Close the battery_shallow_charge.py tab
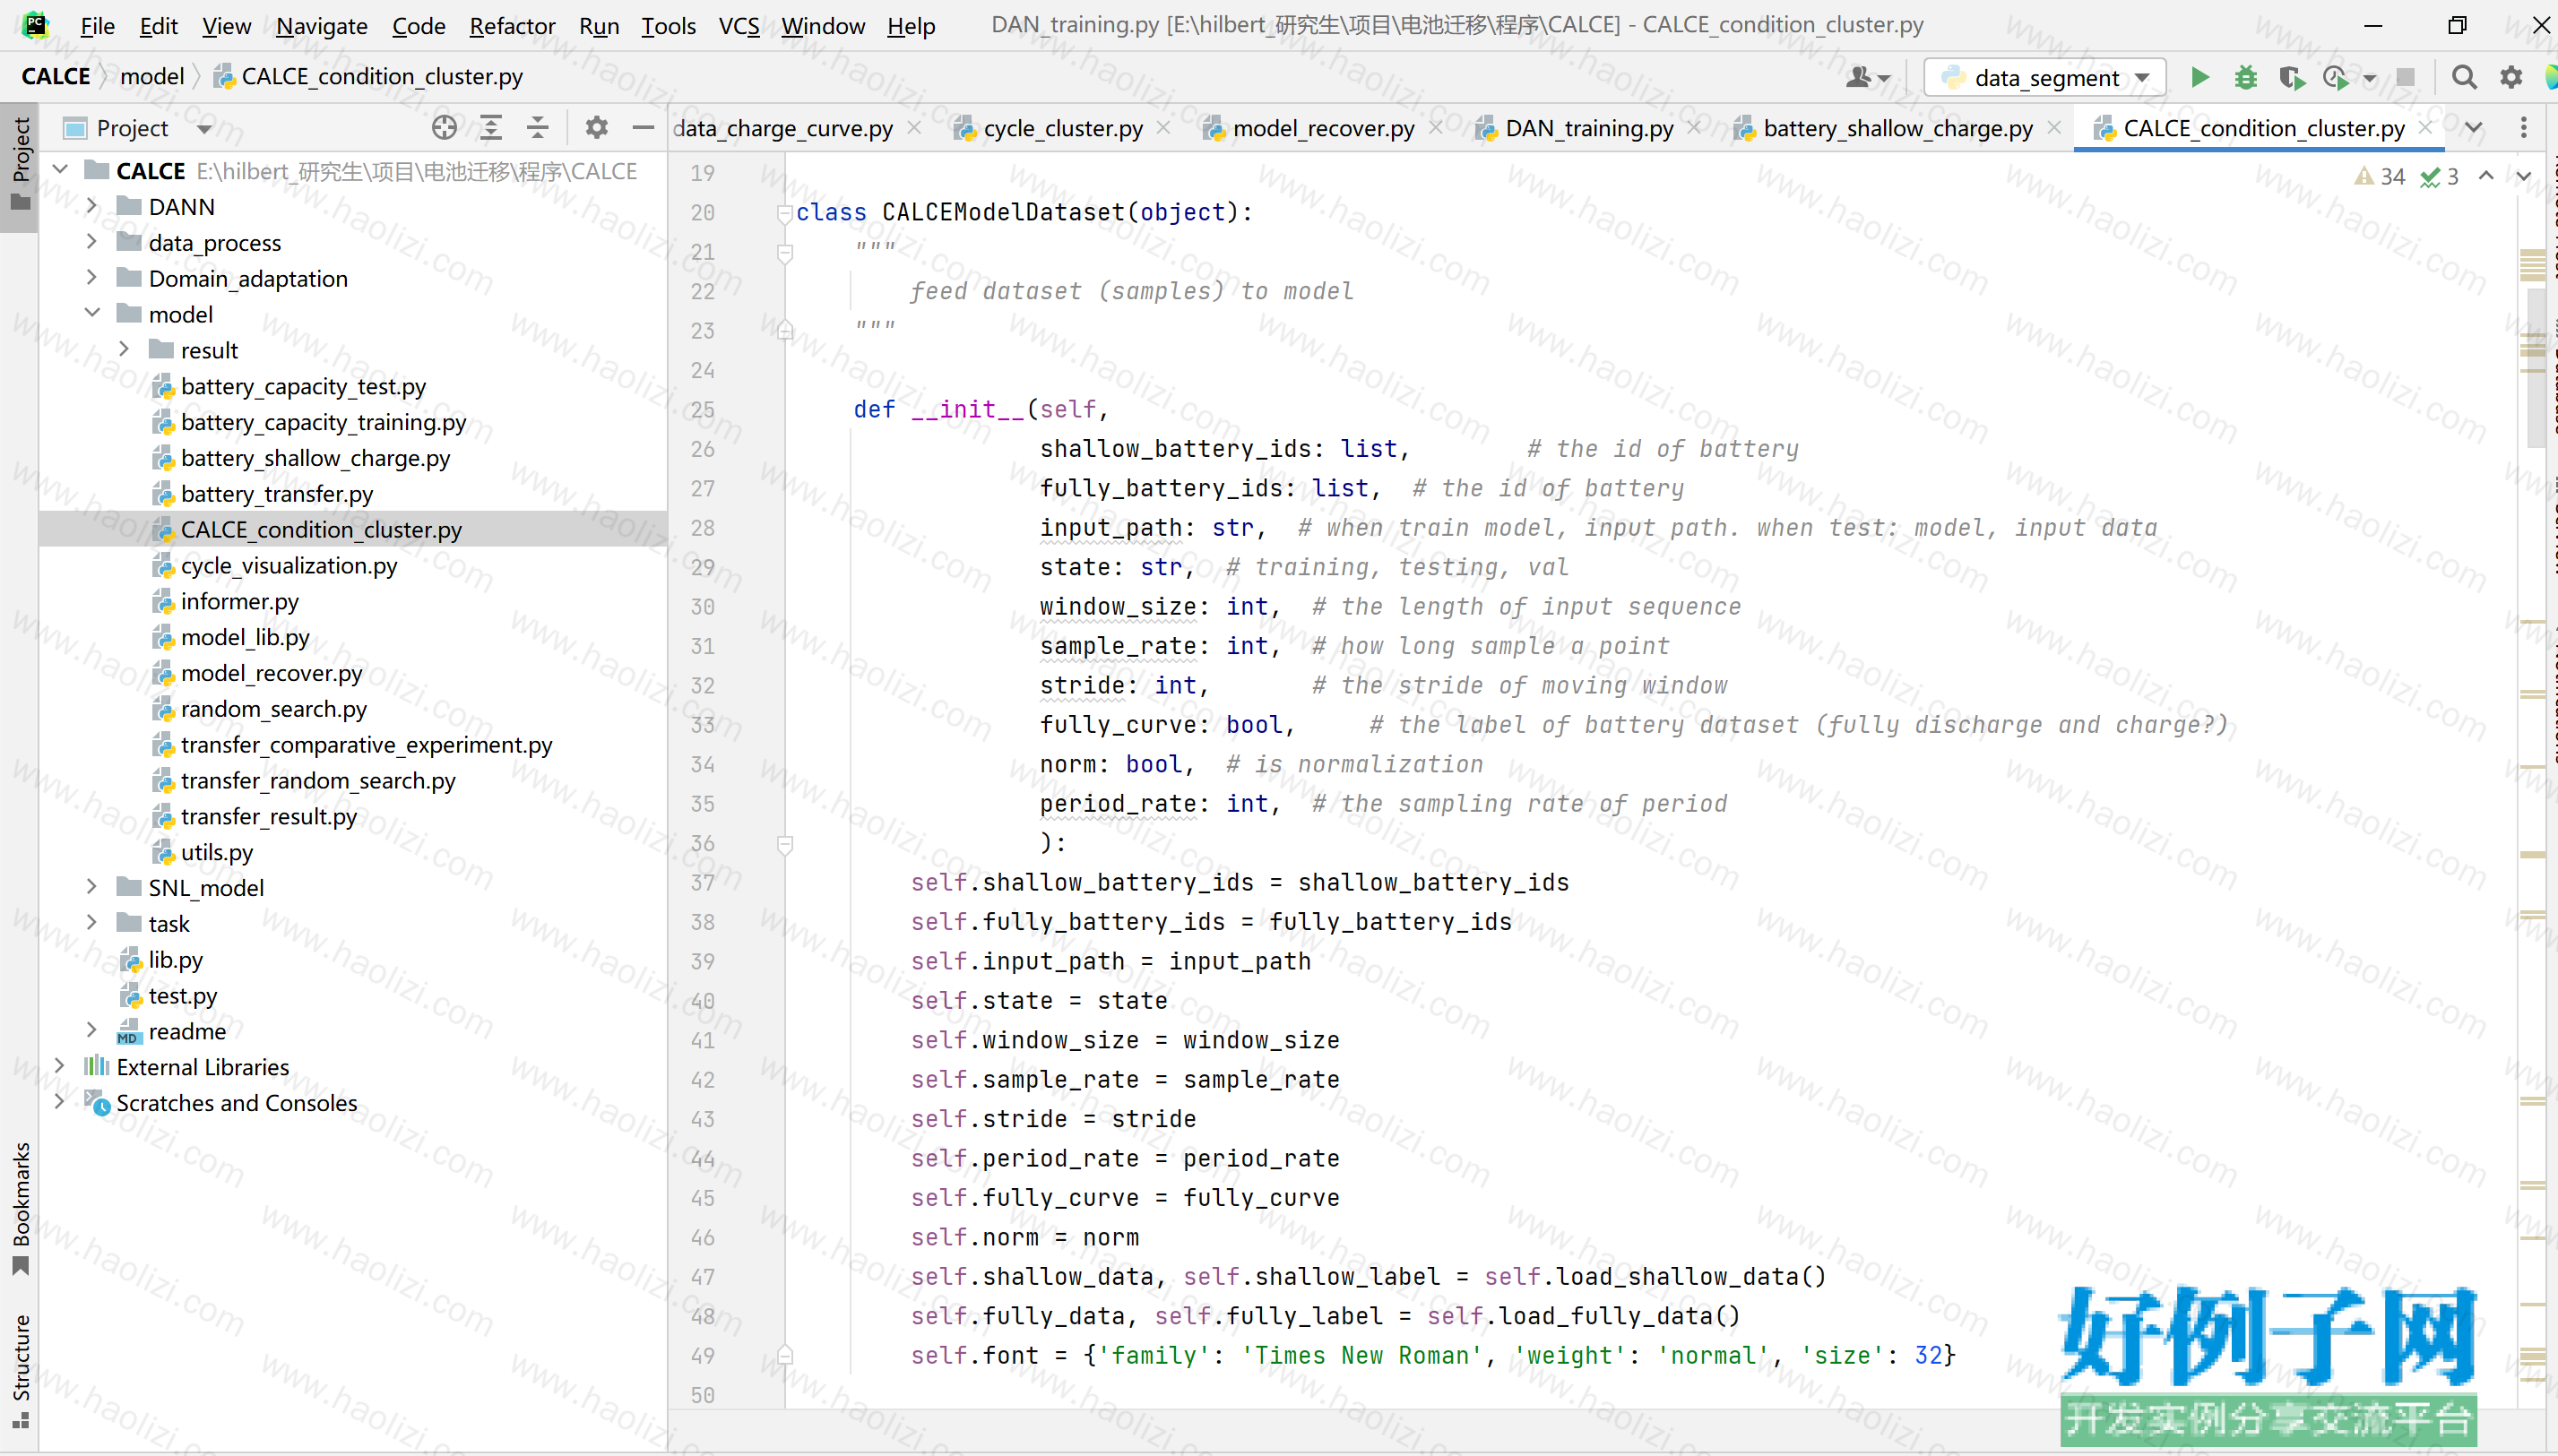The height and width of the screenshot is (1456, 2558). click(2053, 127)
